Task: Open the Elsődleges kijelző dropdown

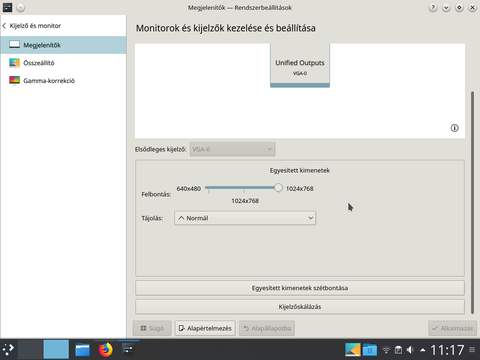Action: (232, 149)
